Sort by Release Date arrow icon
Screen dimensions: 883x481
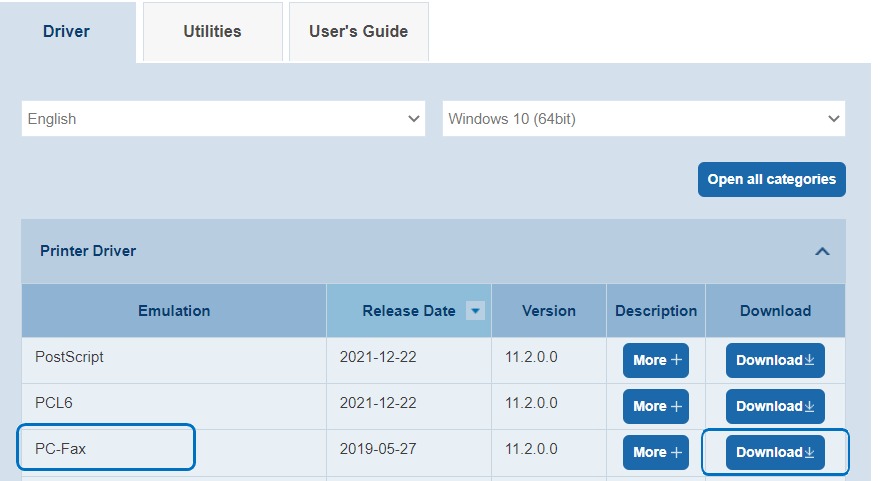tap(476, 311)
